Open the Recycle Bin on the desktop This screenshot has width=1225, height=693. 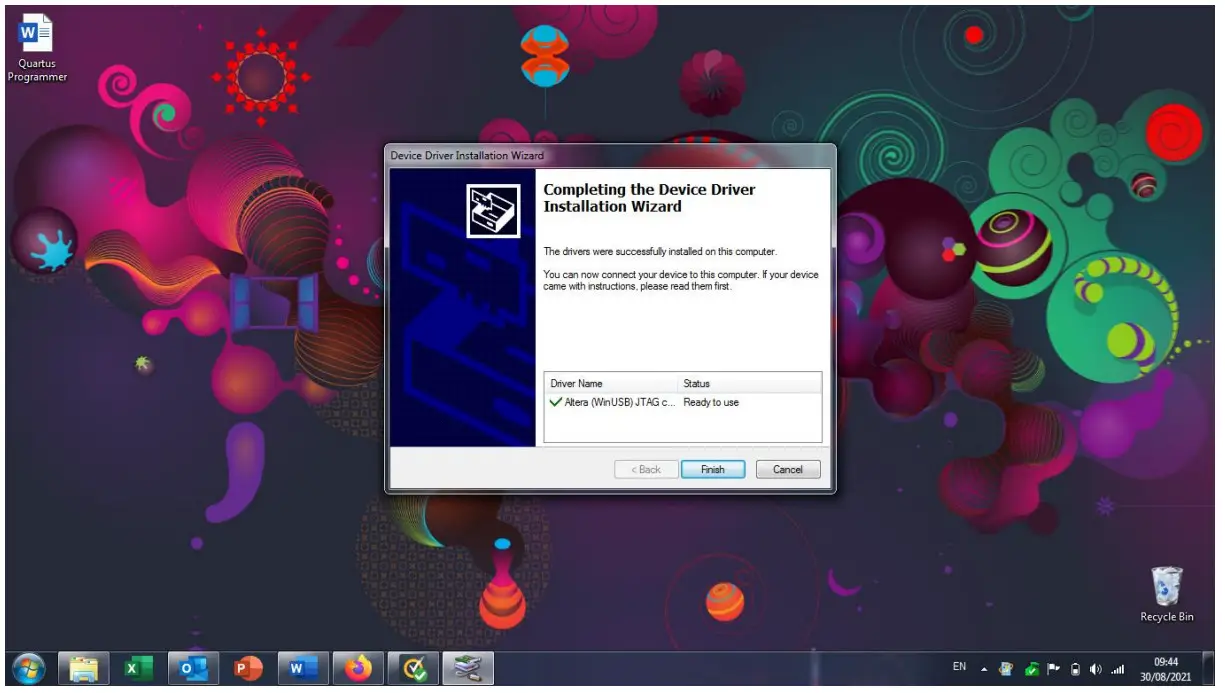[1167, 594]
